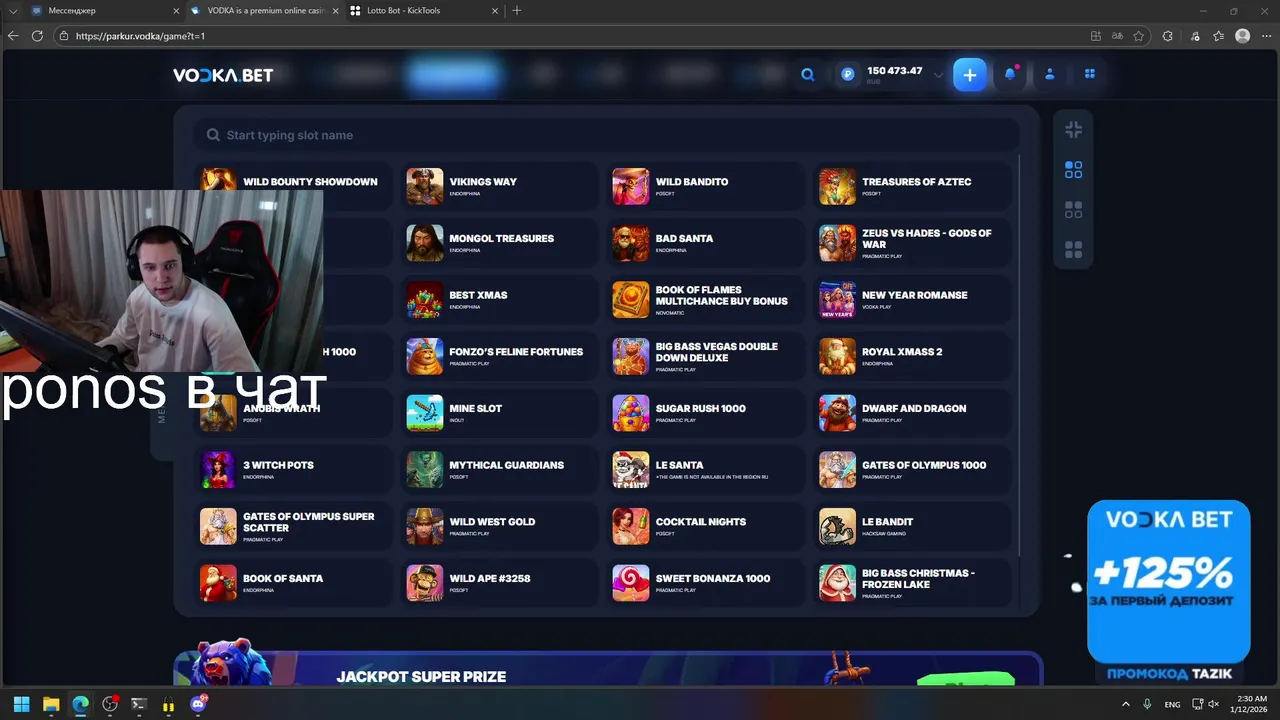Viewport: 1280px width, 720px height.
Task: Select Fonzo's Feline Fortunes icon
Action: pyautogui.click(x=425, y=356)
